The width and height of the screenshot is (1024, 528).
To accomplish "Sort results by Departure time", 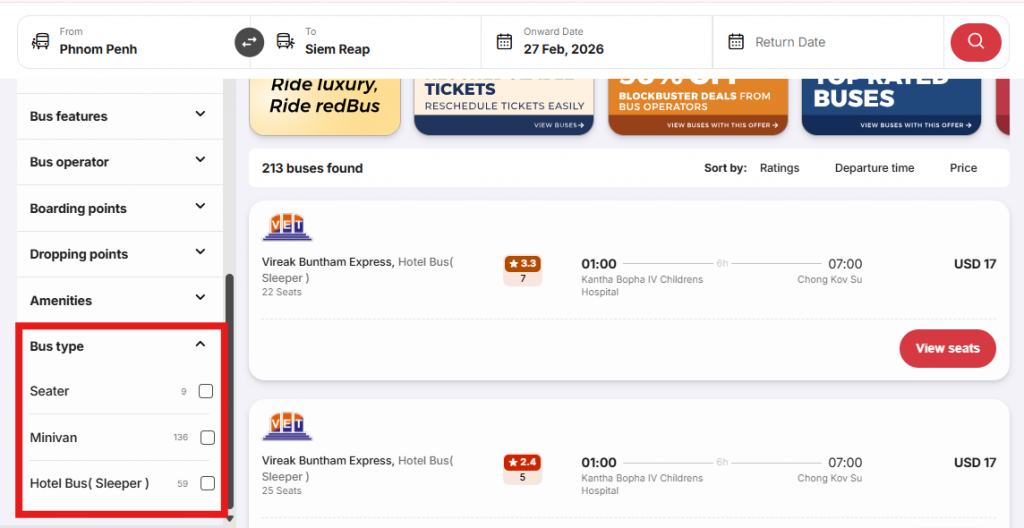I will (874, 168).
